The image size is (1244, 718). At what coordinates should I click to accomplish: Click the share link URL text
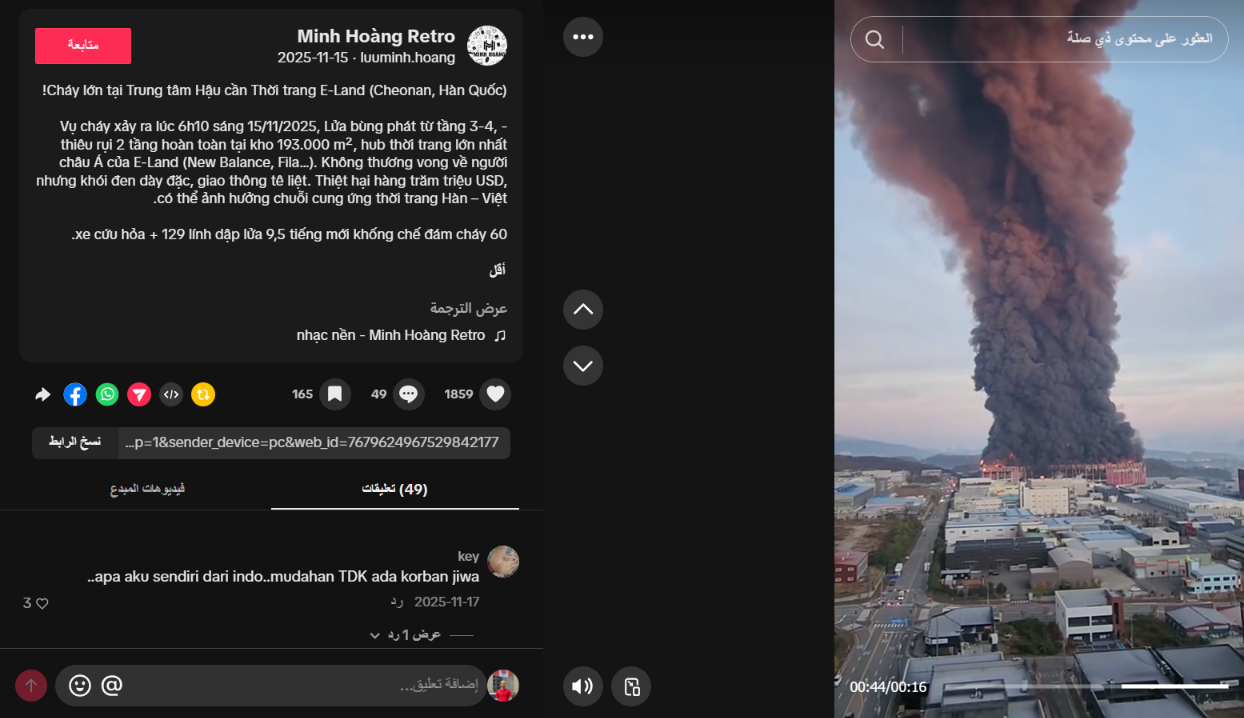click(312, 443)
